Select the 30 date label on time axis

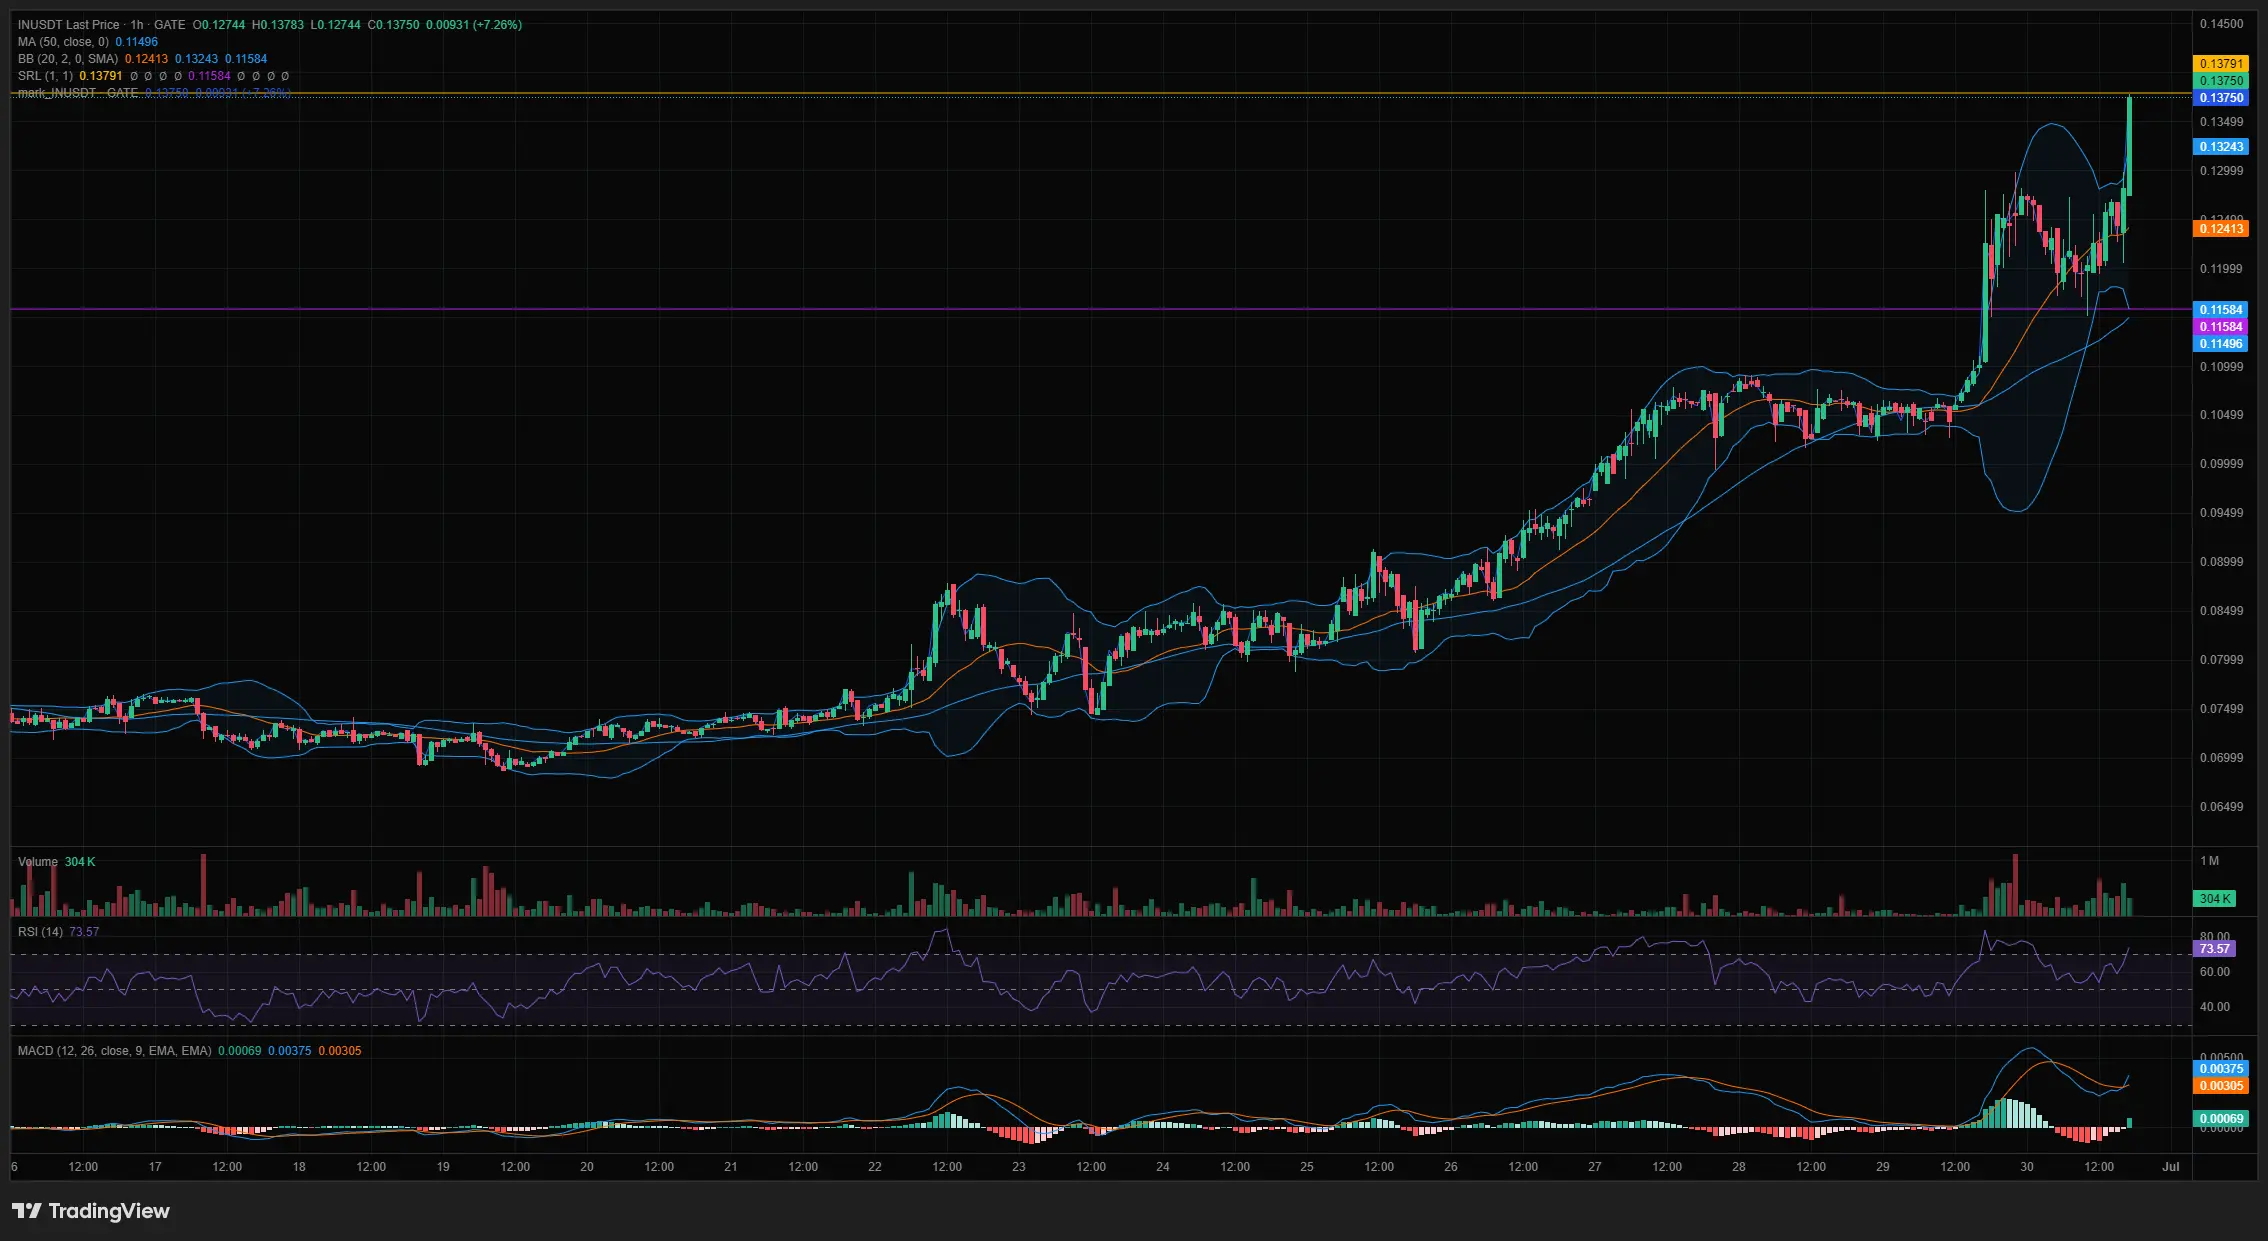tap(2026, 1167)
